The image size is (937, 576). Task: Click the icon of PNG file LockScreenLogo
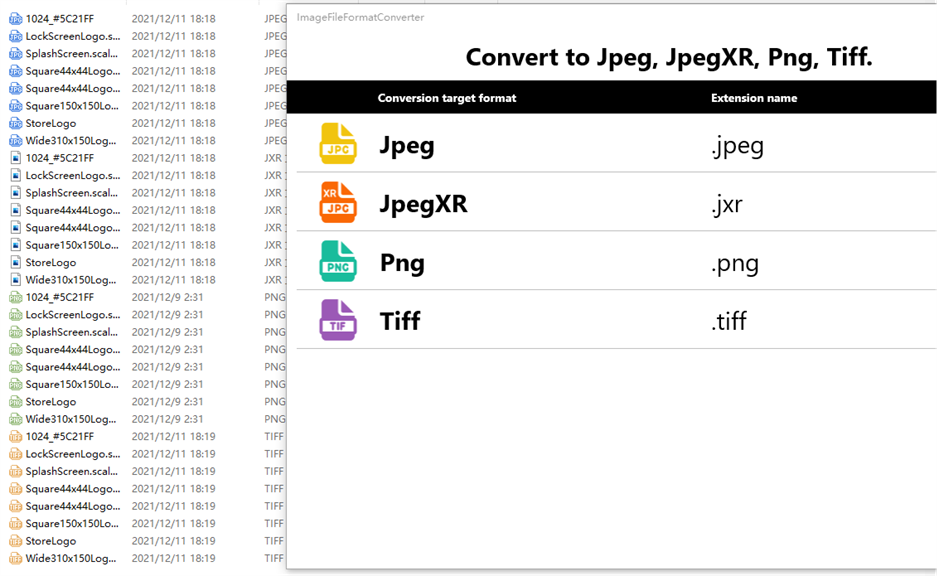(x=16, y=315)
